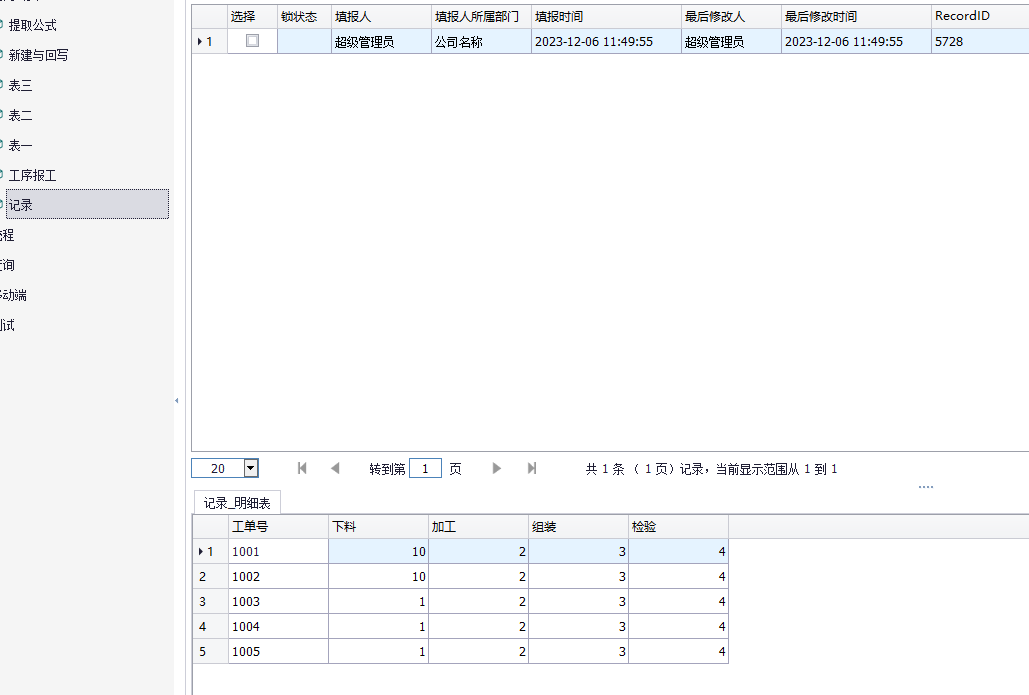The height and width of the screenshot is (695, 1029).
Task: Go to the first page of records
Action: point(302,468)
